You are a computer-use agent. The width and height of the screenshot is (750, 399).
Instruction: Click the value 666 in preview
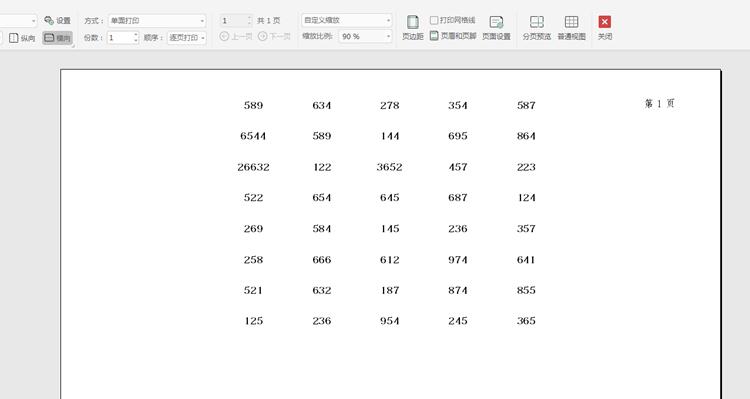322,260
